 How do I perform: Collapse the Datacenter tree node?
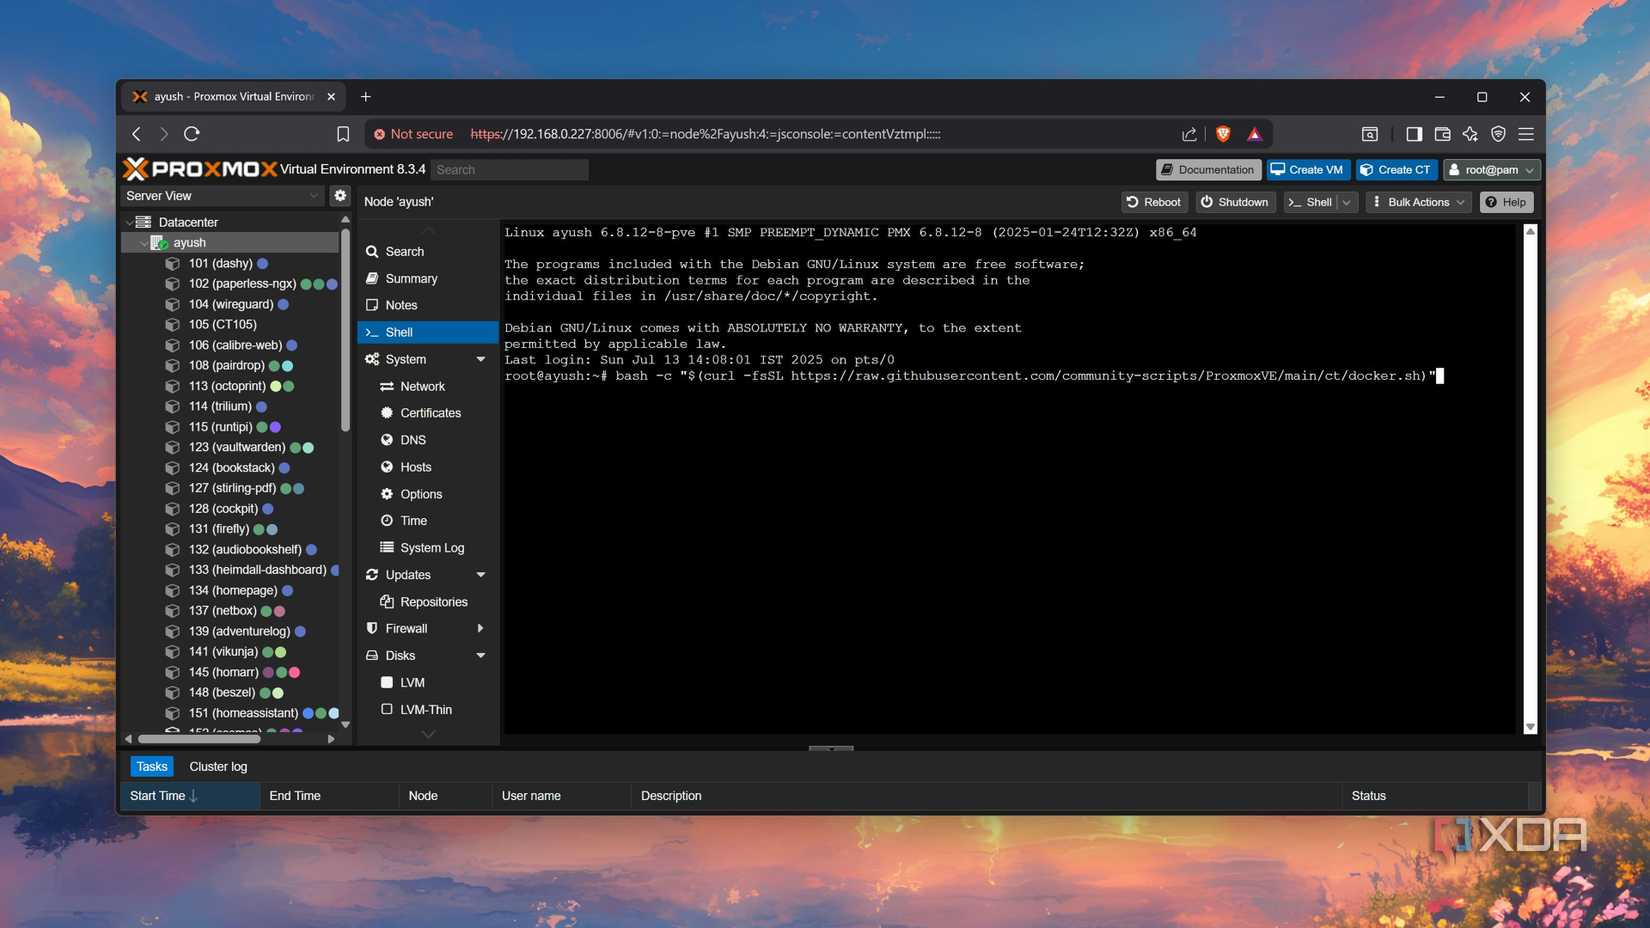[129, 222]
